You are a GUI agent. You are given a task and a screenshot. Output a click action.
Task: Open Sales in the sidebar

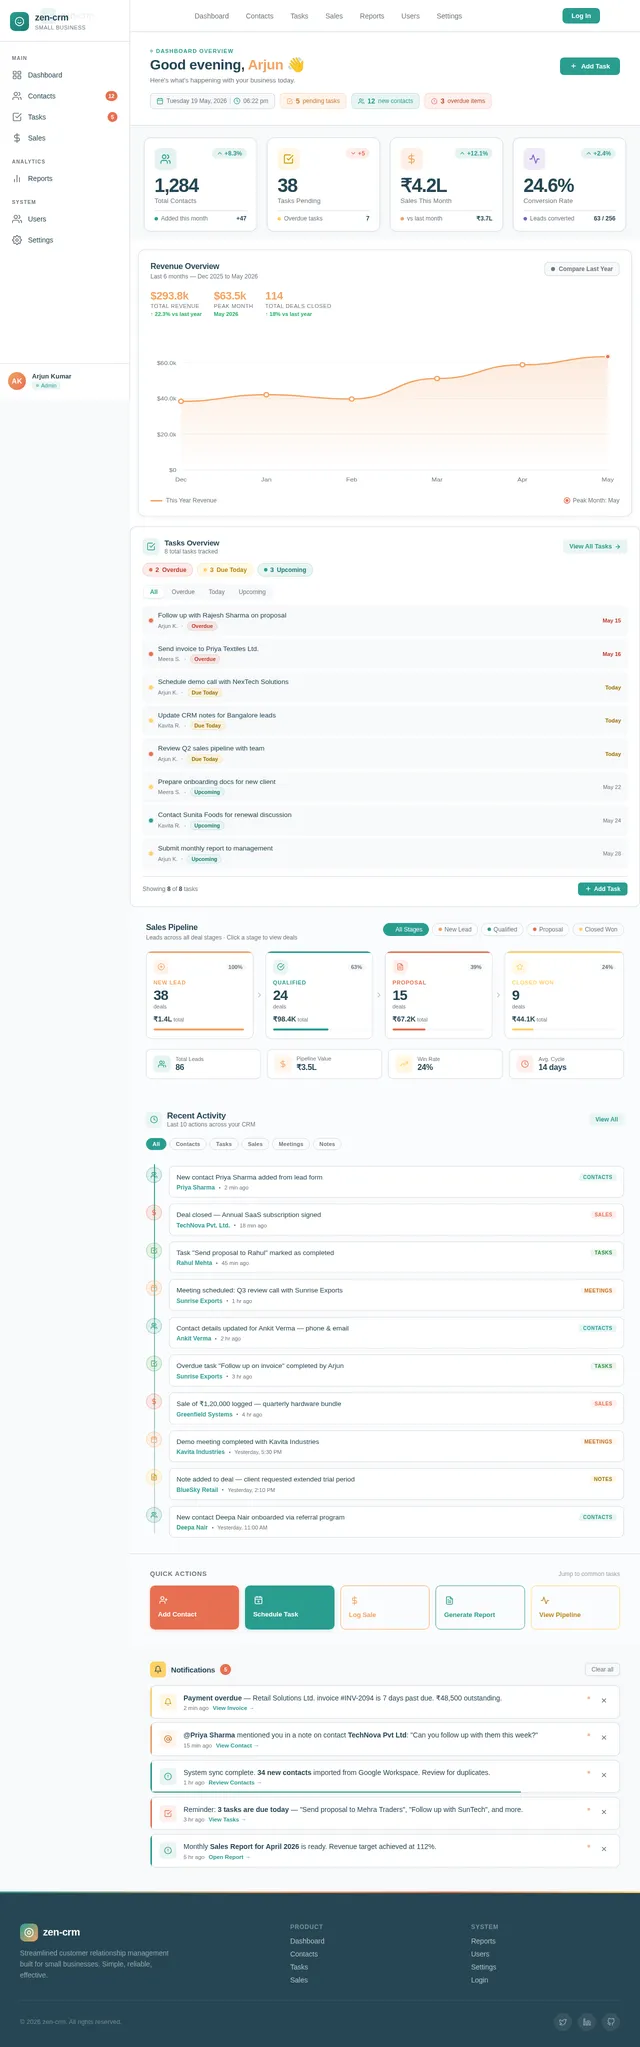65,138
